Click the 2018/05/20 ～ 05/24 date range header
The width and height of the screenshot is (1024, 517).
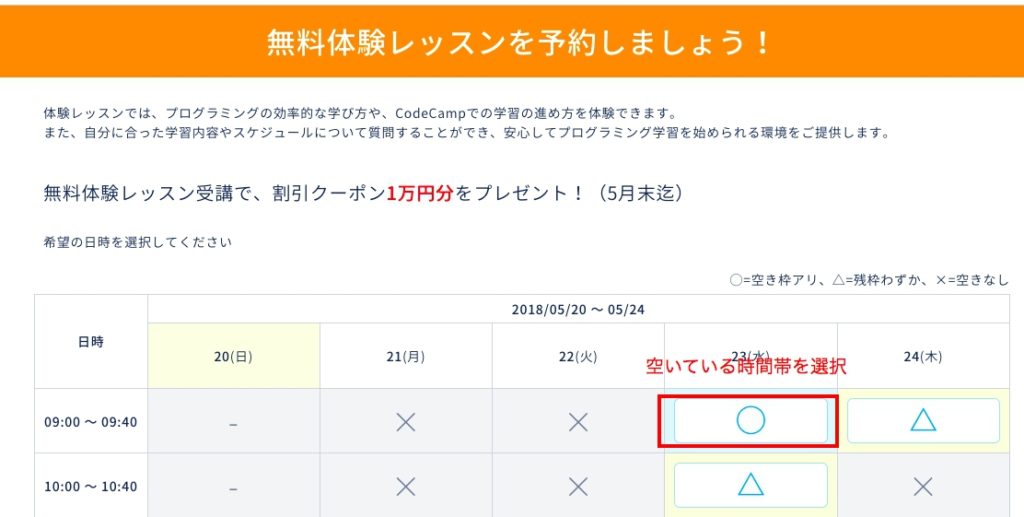coord(578,309)
